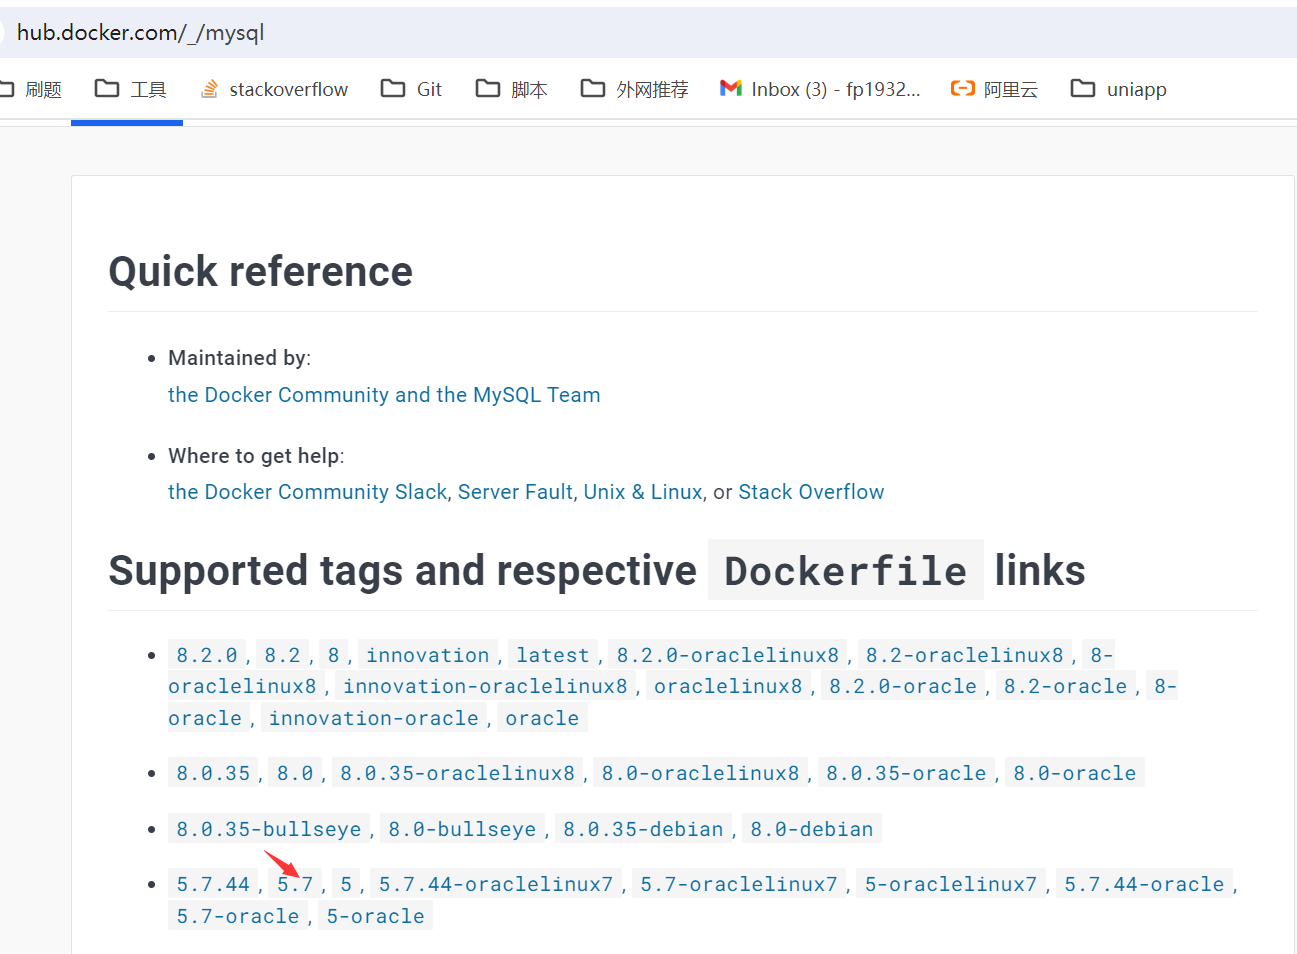Click the 8.0.35 tag link

[214, 773]
